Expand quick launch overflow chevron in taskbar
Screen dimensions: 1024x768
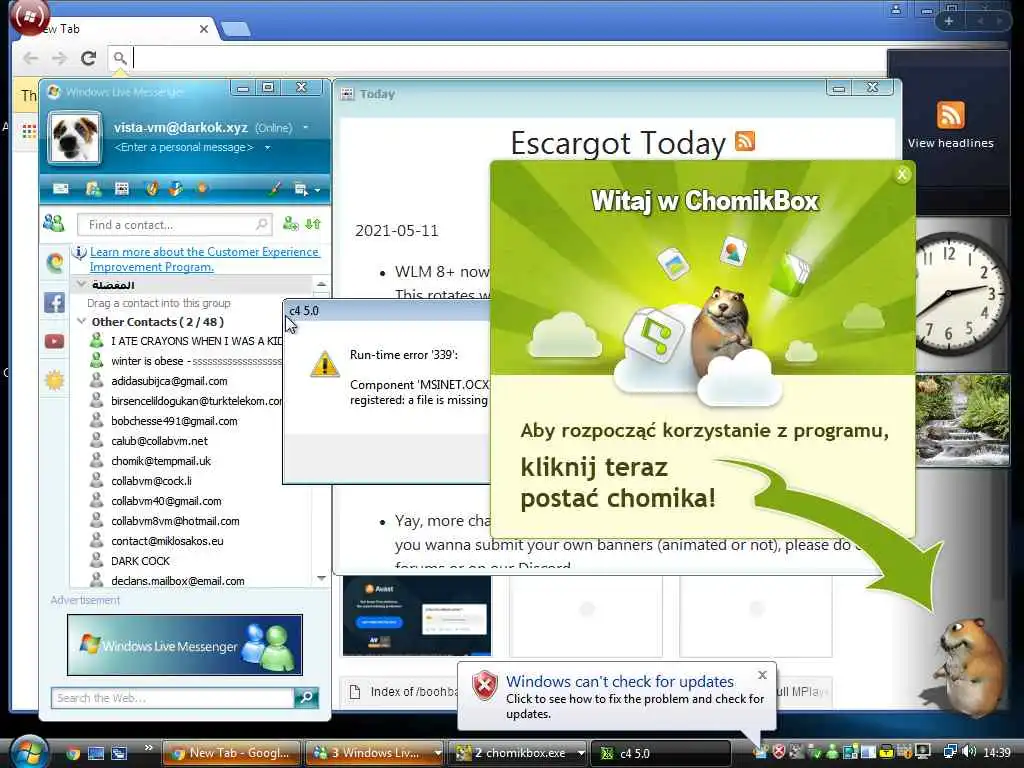(x=148, y=748)
